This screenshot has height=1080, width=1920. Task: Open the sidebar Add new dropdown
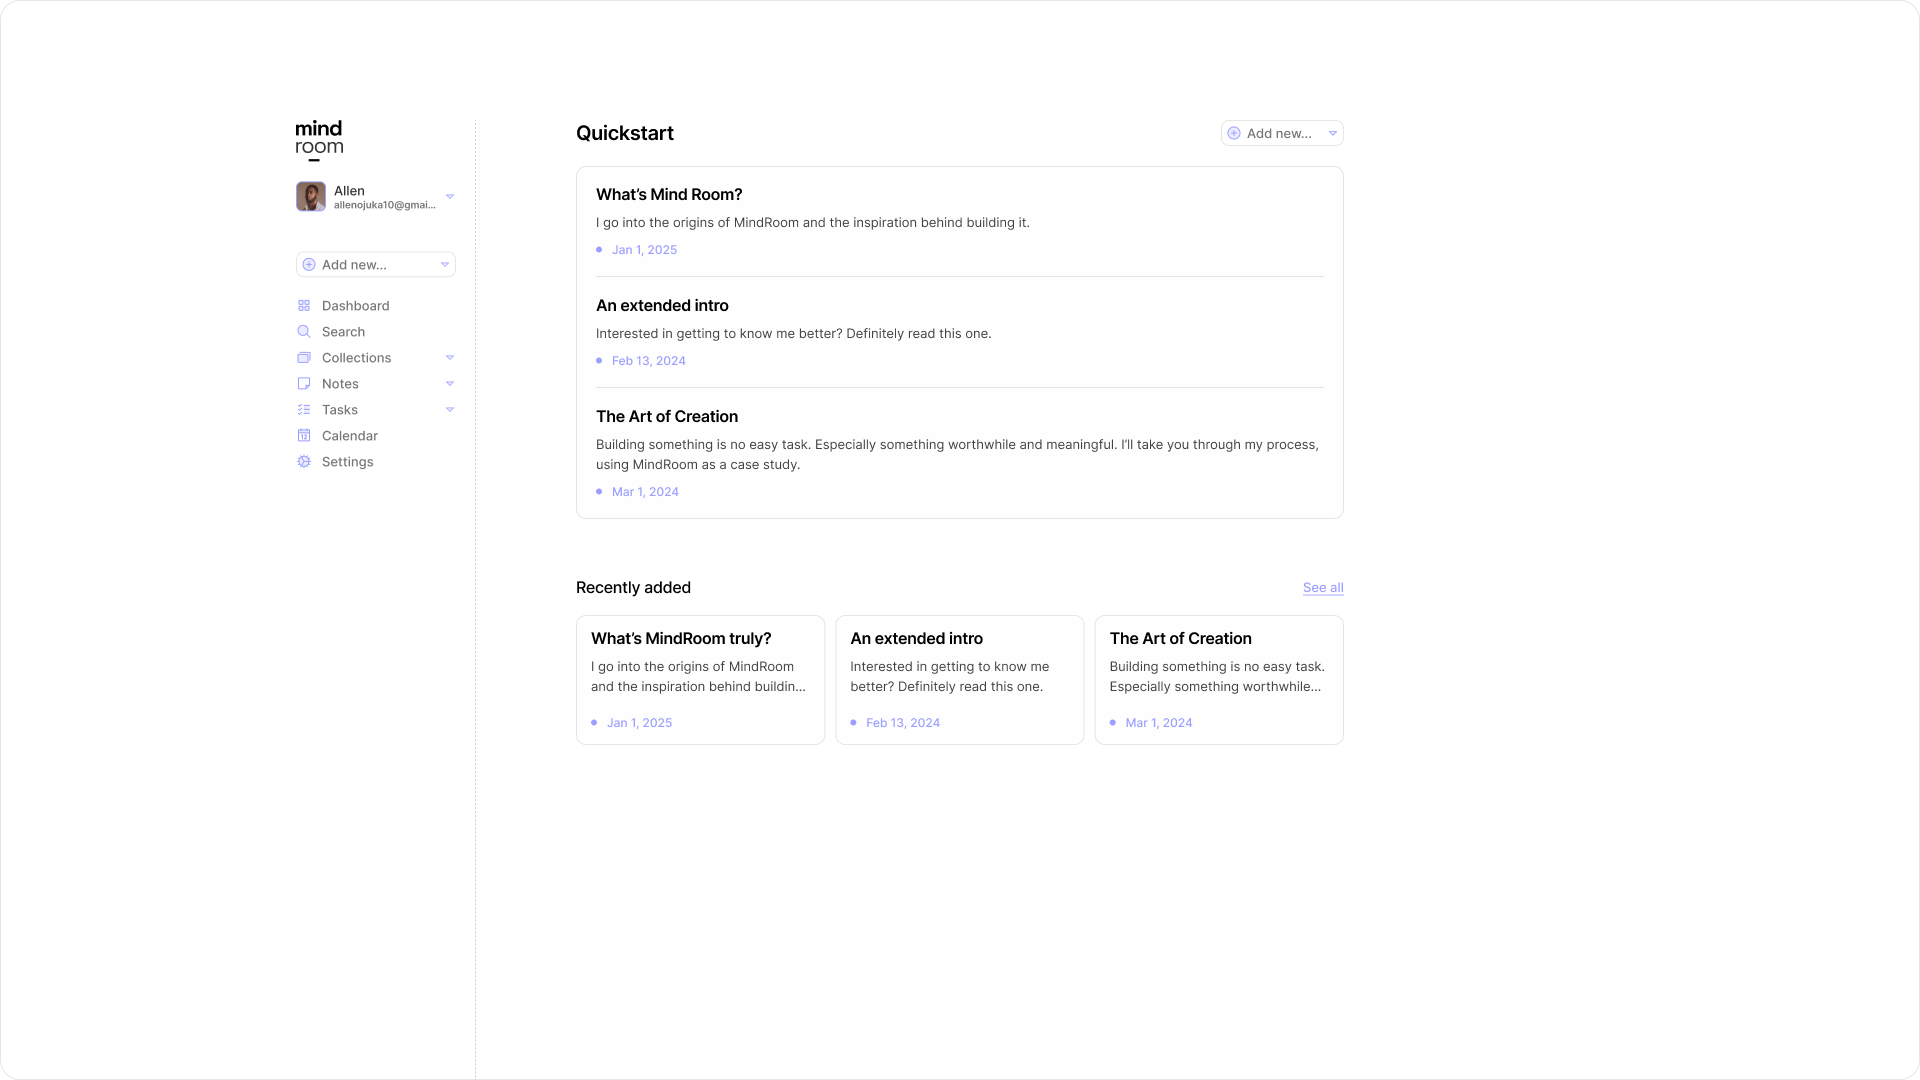point(445,264)
